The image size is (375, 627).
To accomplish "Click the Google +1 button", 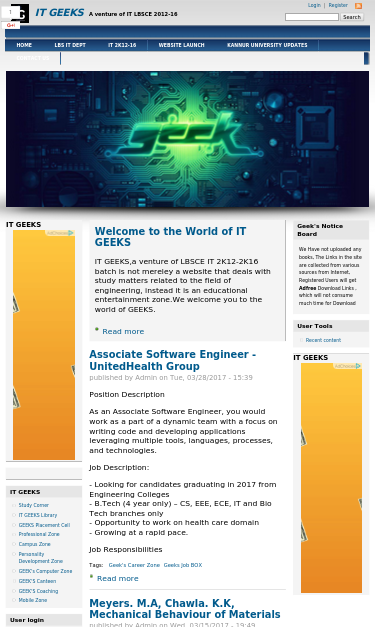I will click(11, 25).
